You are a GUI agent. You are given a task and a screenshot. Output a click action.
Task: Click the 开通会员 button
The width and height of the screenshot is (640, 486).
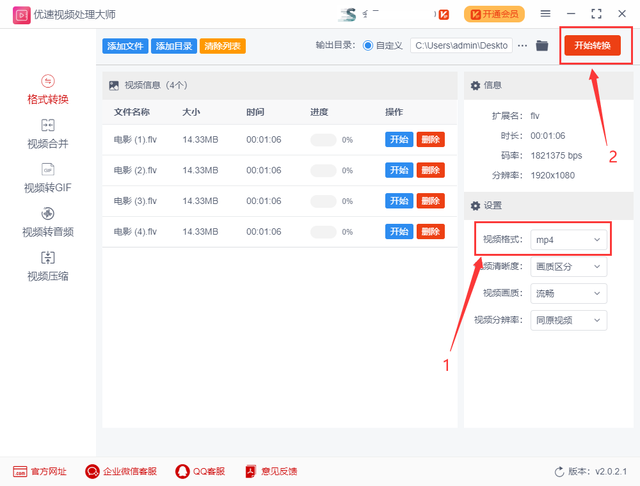[x=494, y=14]
